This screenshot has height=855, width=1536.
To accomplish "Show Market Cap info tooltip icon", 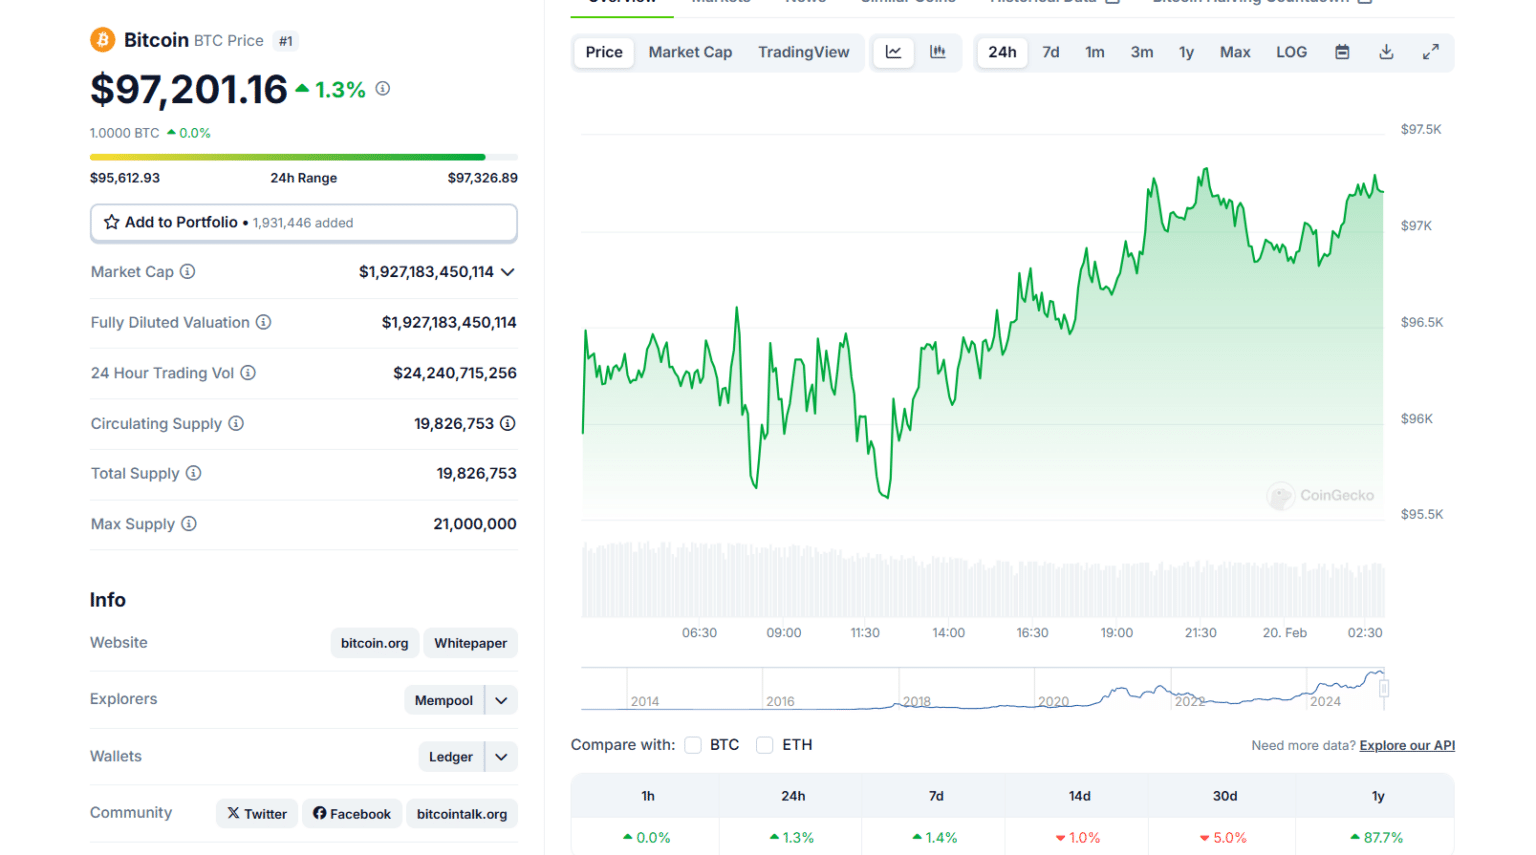I will 187,271.
